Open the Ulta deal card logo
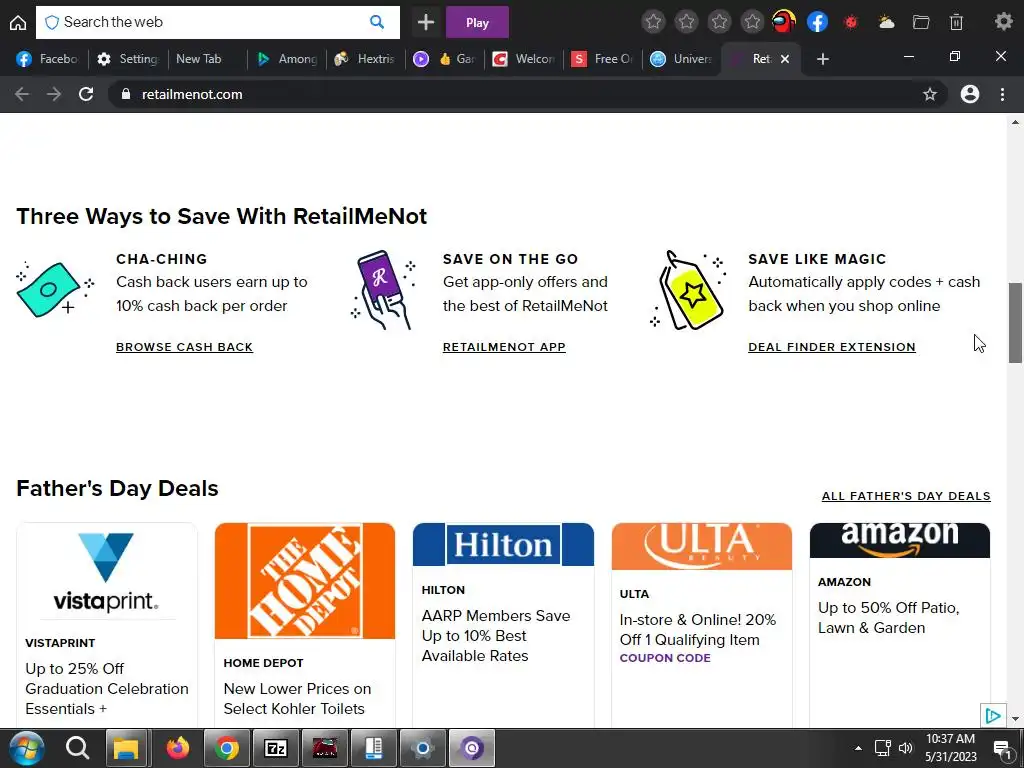The image size is (1024, 768). coord(702,546)
